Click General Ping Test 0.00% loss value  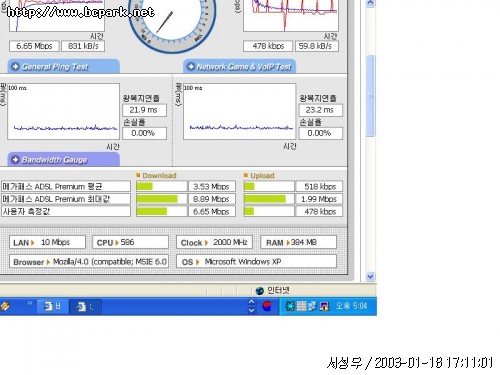click(x=144, y=133)
